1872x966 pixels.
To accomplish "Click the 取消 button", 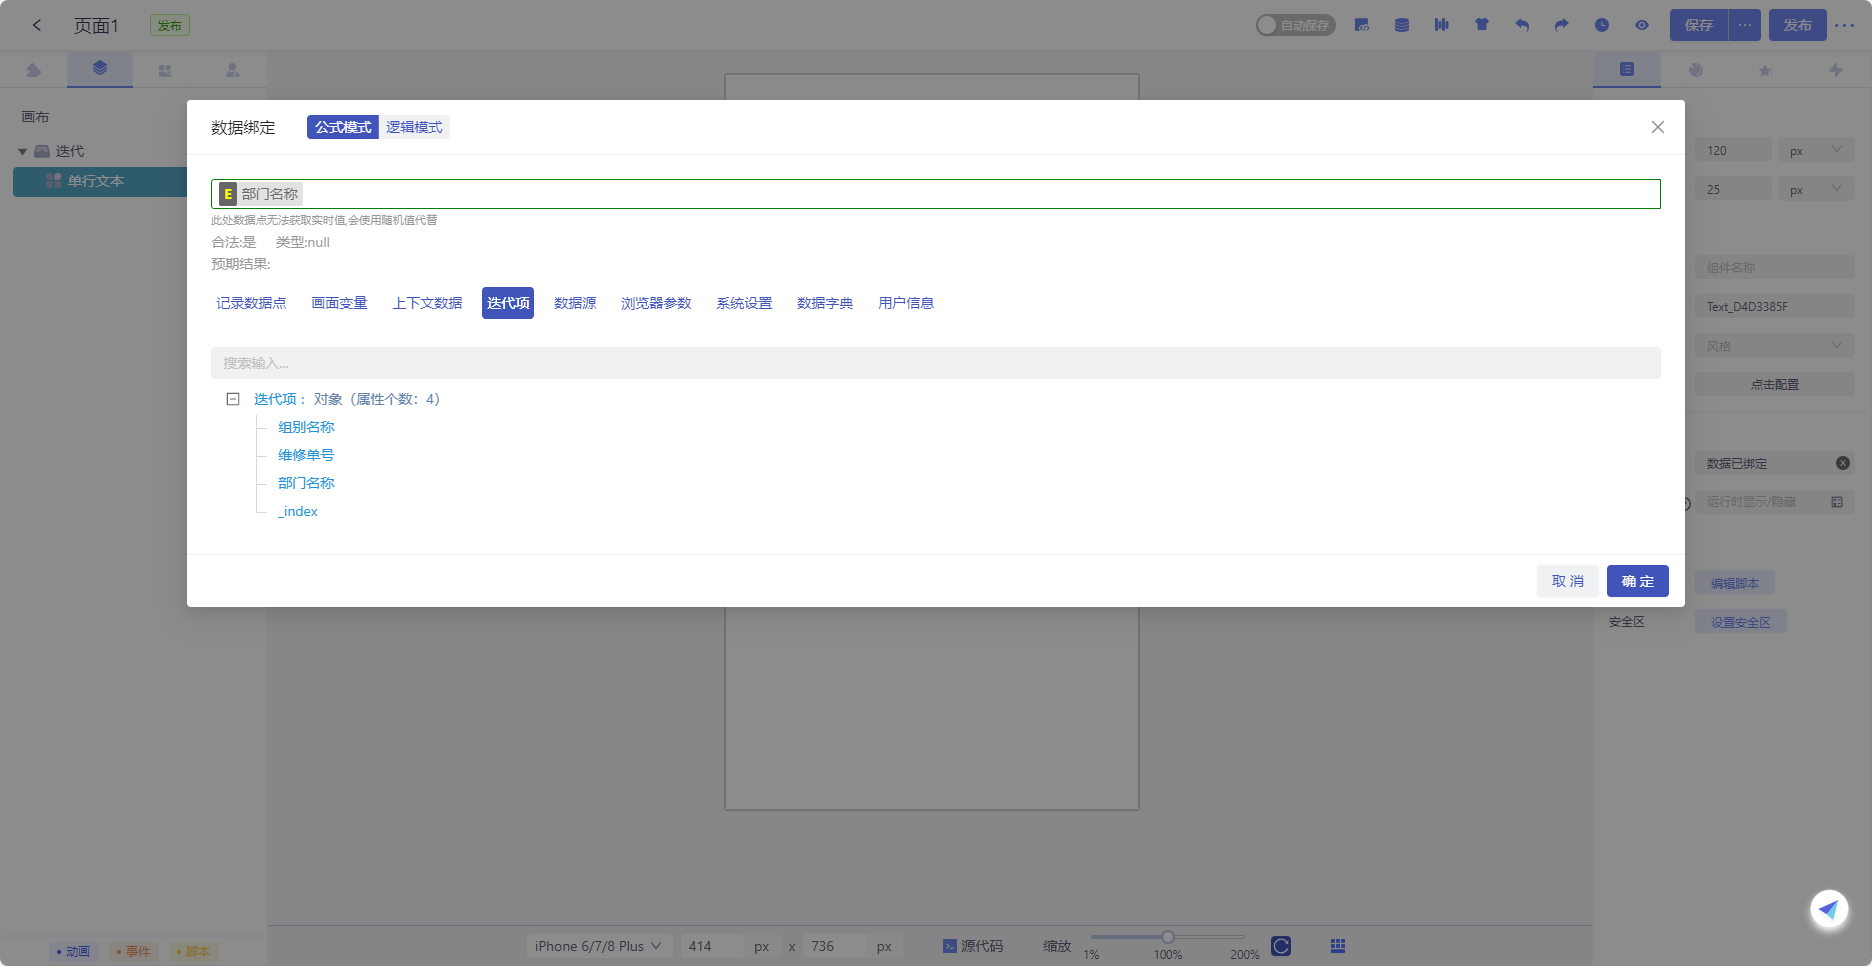I will 1568,581.
